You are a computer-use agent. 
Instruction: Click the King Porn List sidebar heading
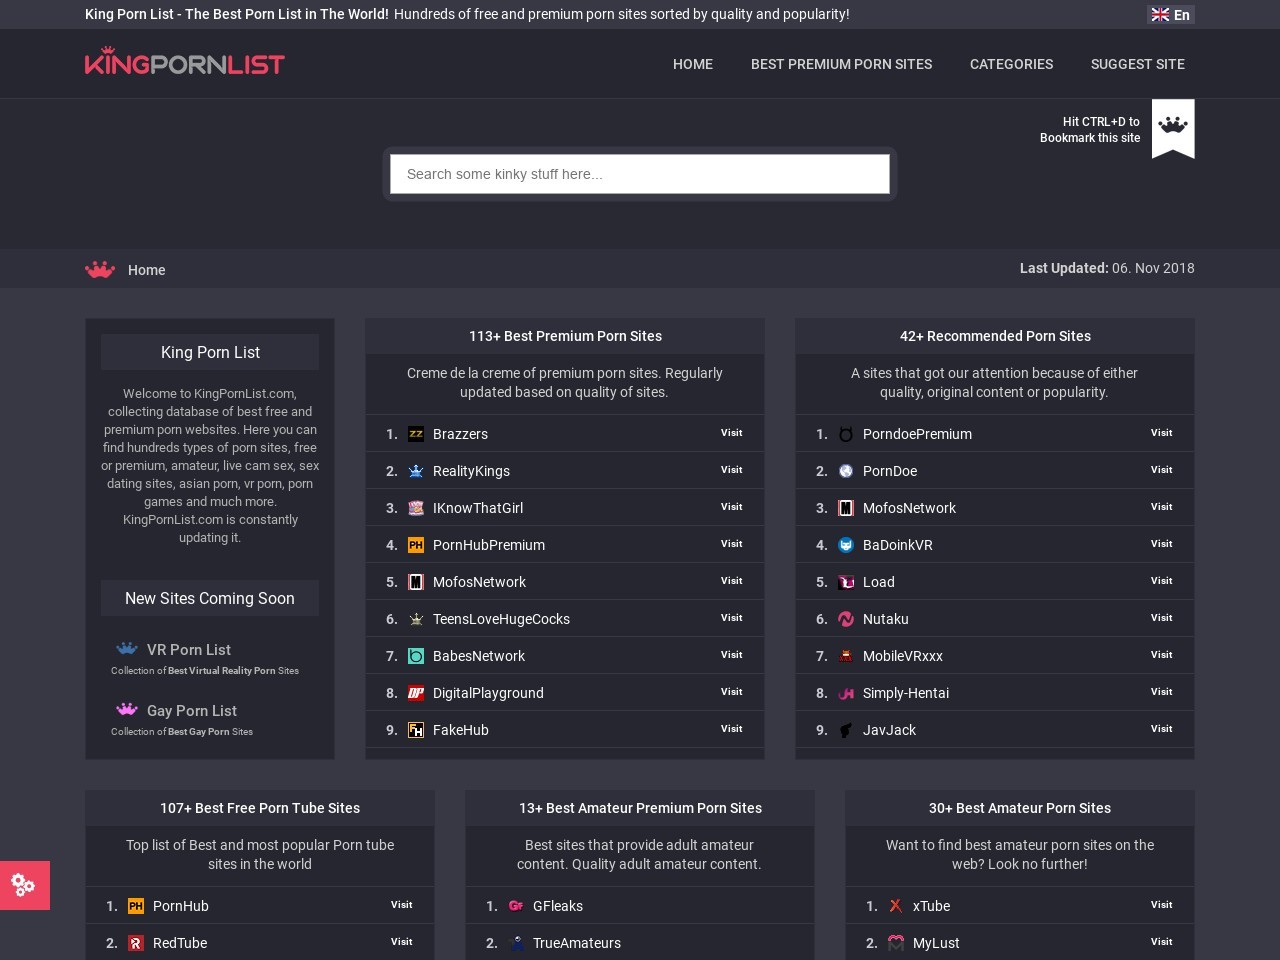tap(210, 352)
